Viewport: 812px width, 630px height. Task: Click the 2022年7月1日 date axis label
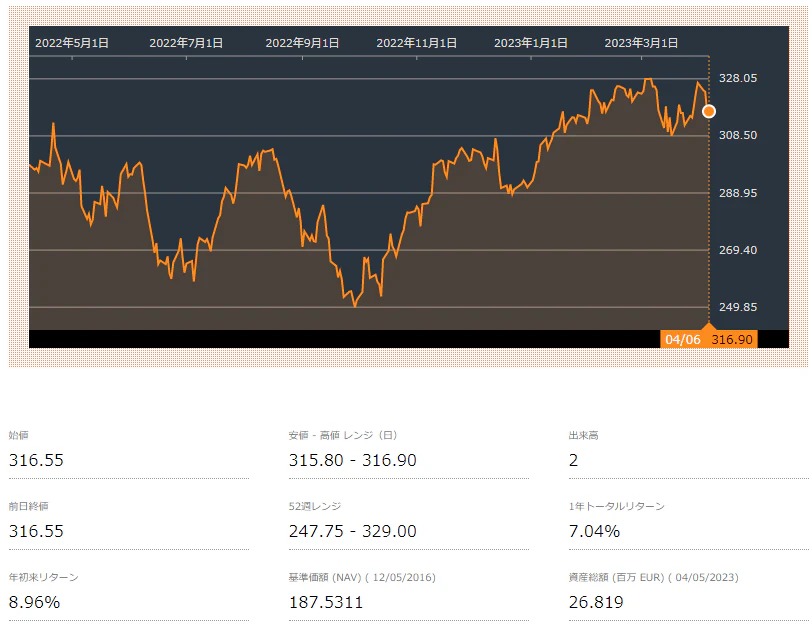(186, 43)
